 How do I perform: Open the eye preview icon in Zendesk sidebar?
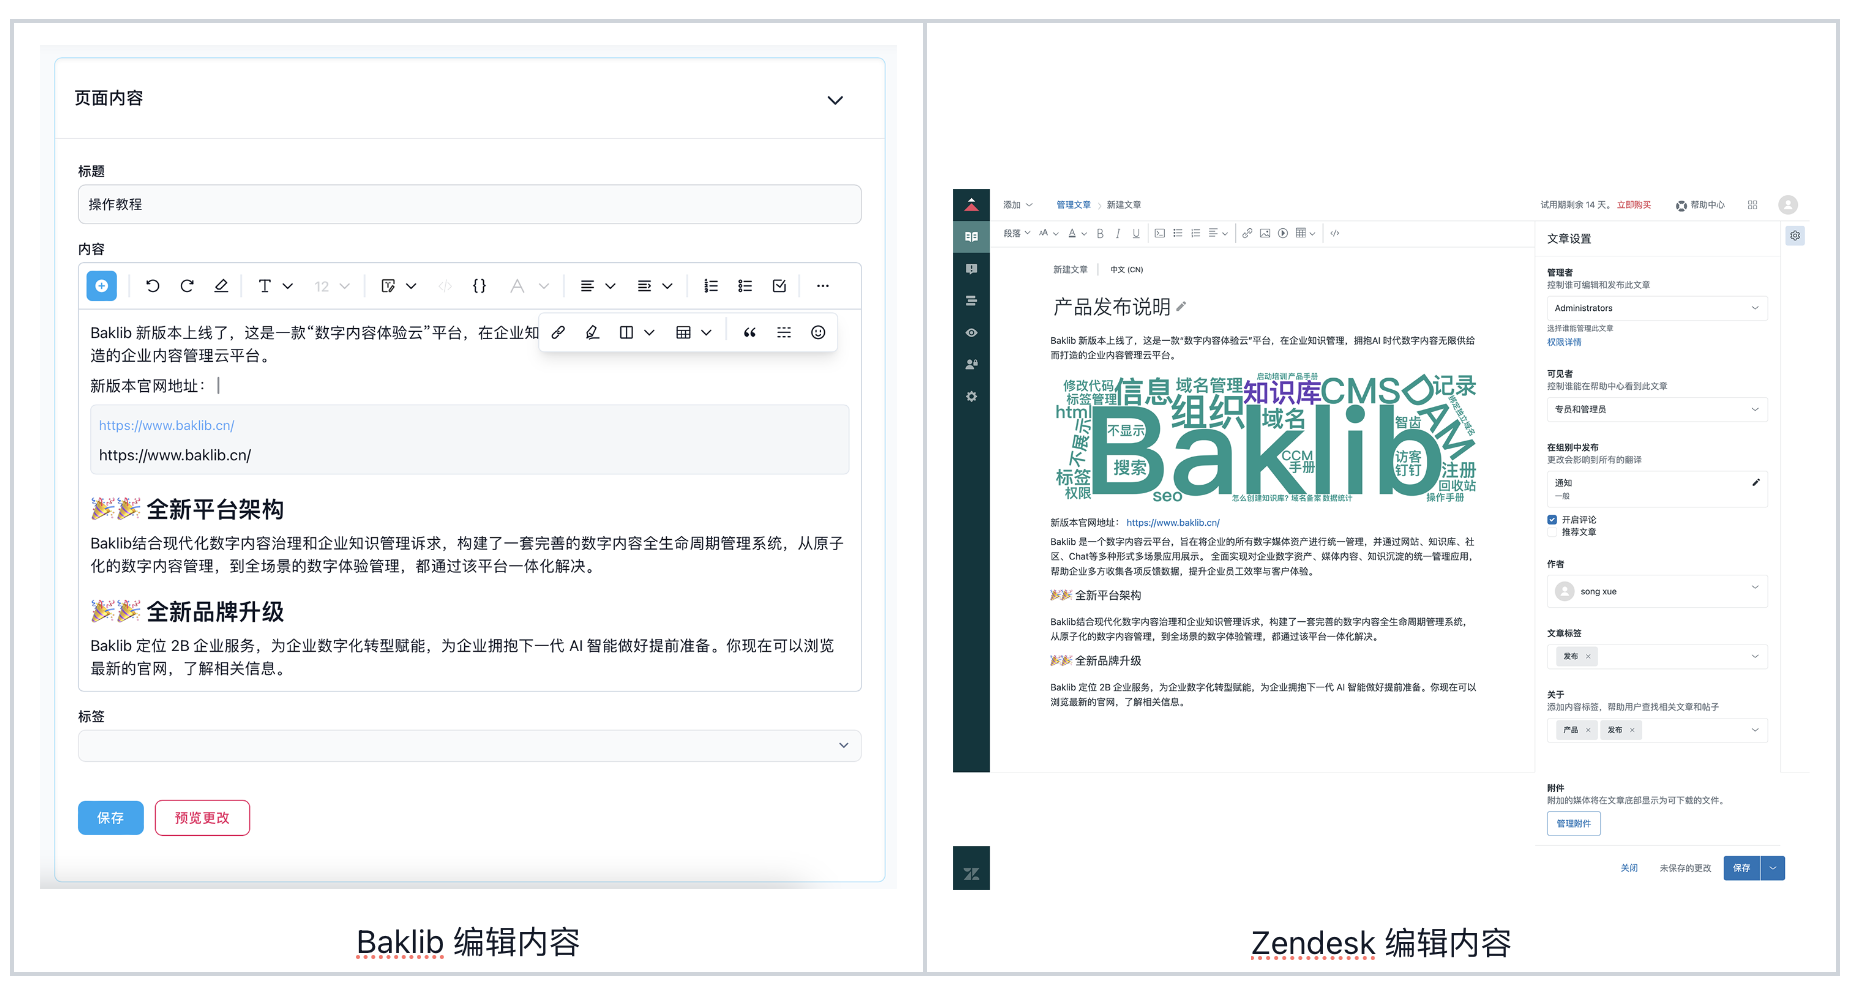971,333
